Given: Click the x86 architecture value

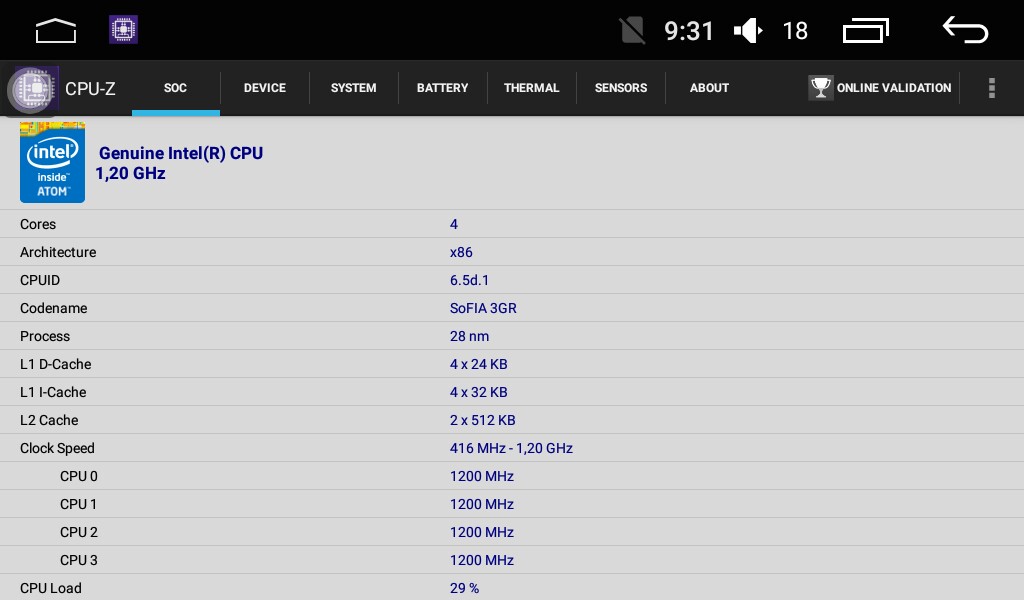Looking at the screenshot, I should pos(461,252).
